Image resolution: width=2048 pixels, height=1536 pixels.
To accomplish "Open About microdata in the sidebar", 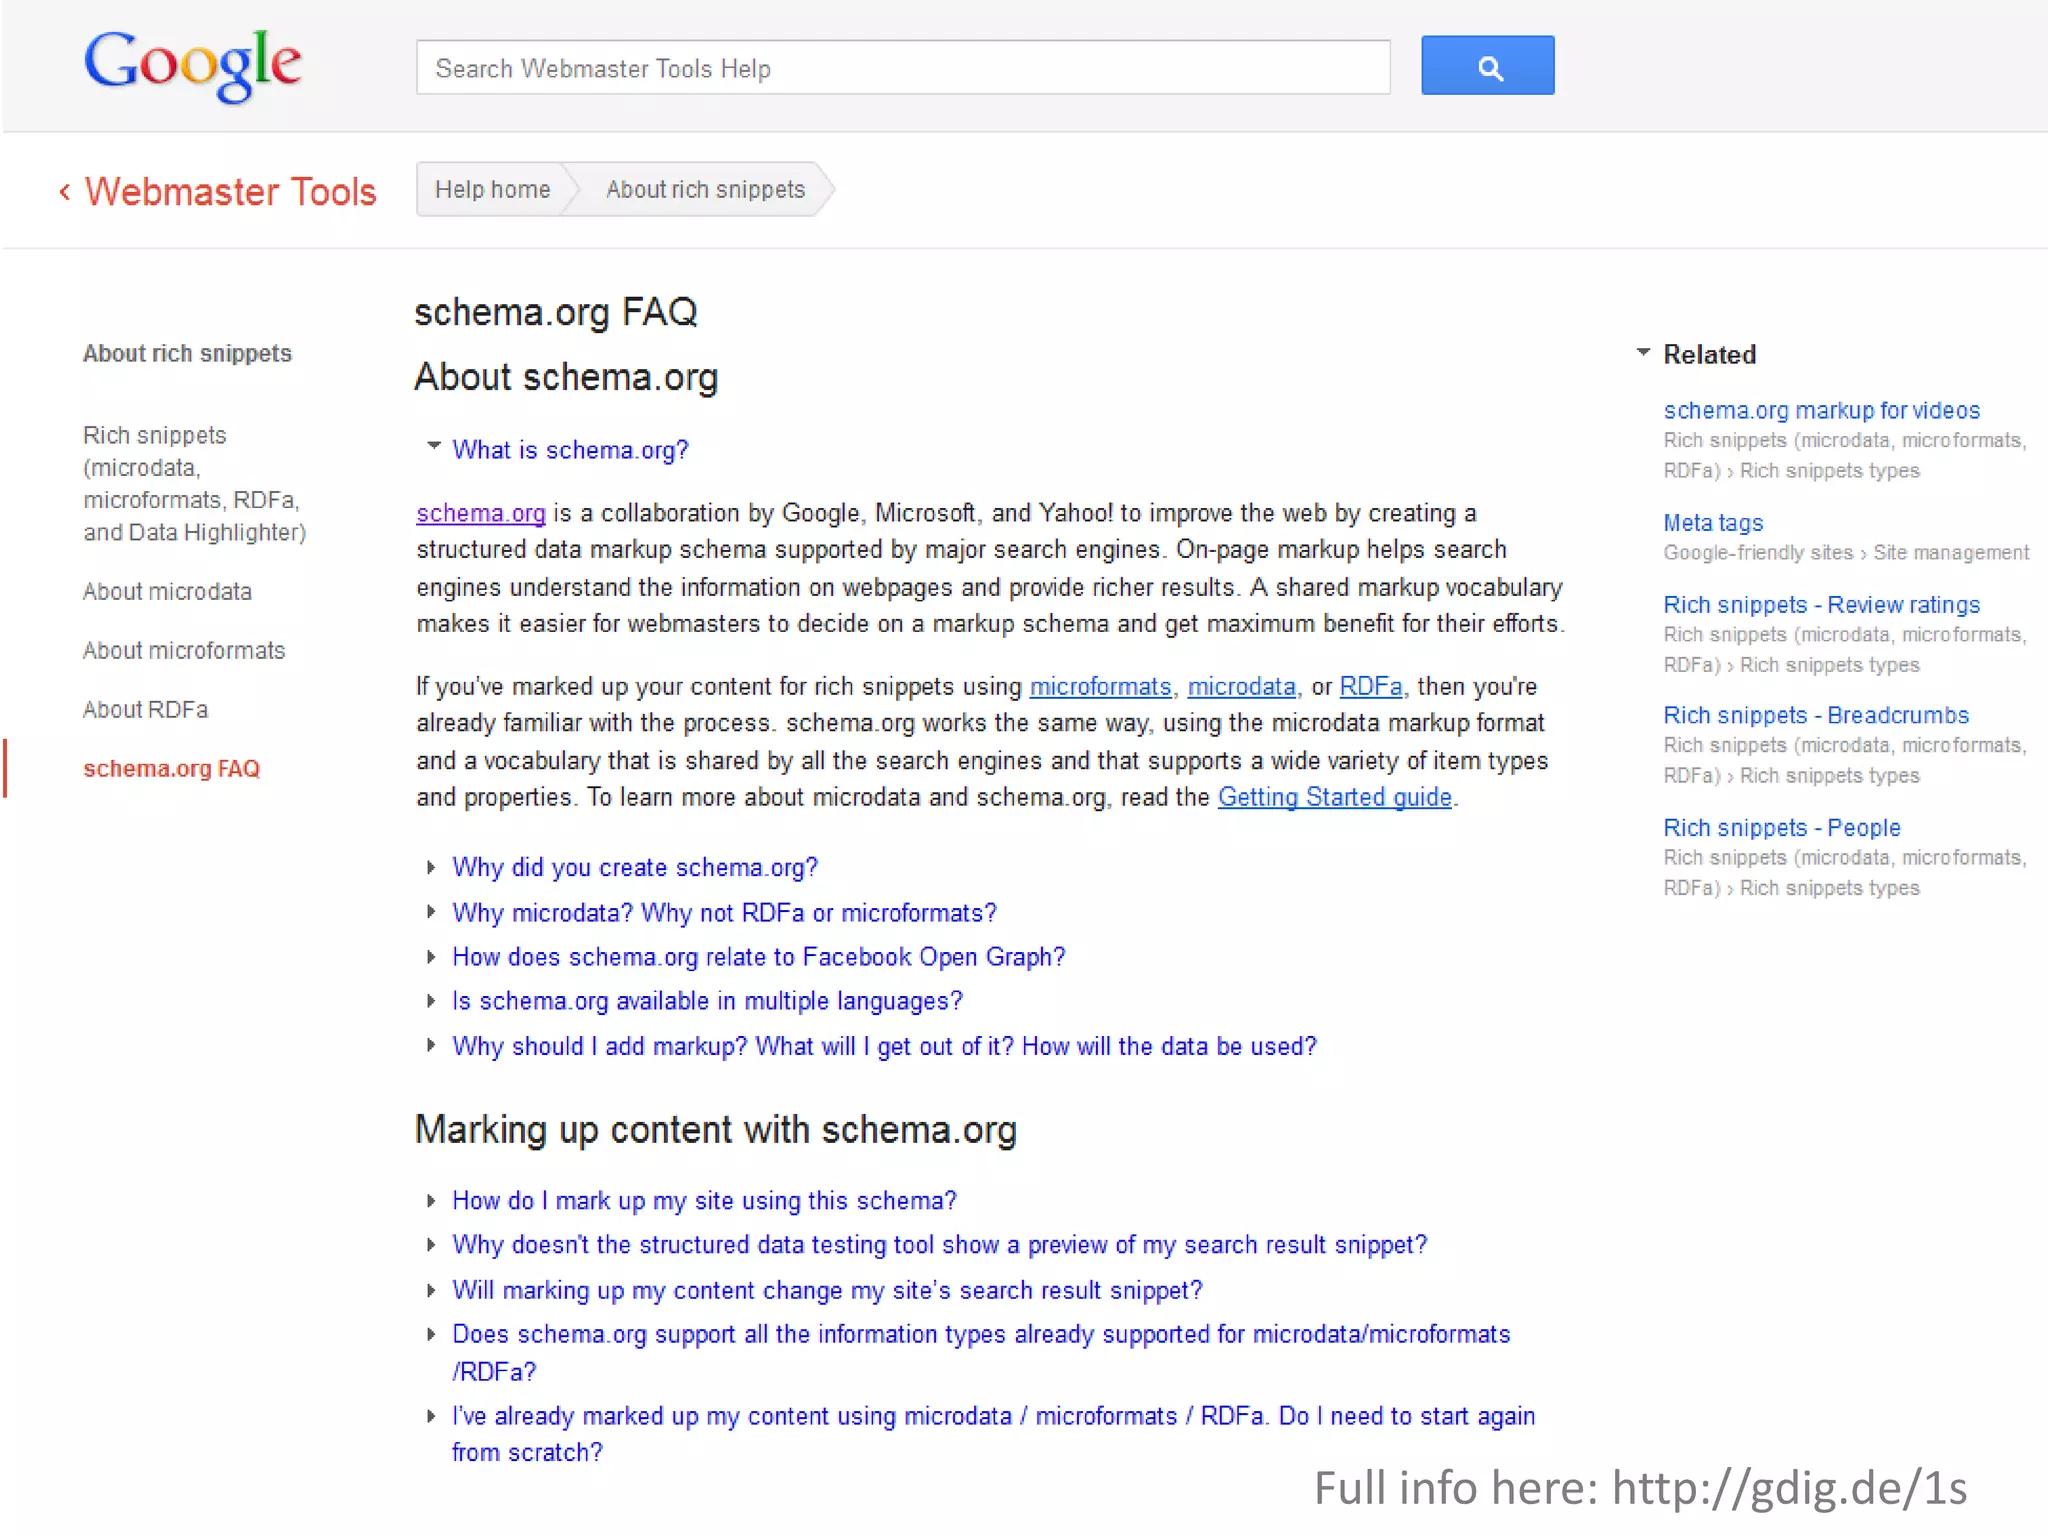I will pos(167,592).
